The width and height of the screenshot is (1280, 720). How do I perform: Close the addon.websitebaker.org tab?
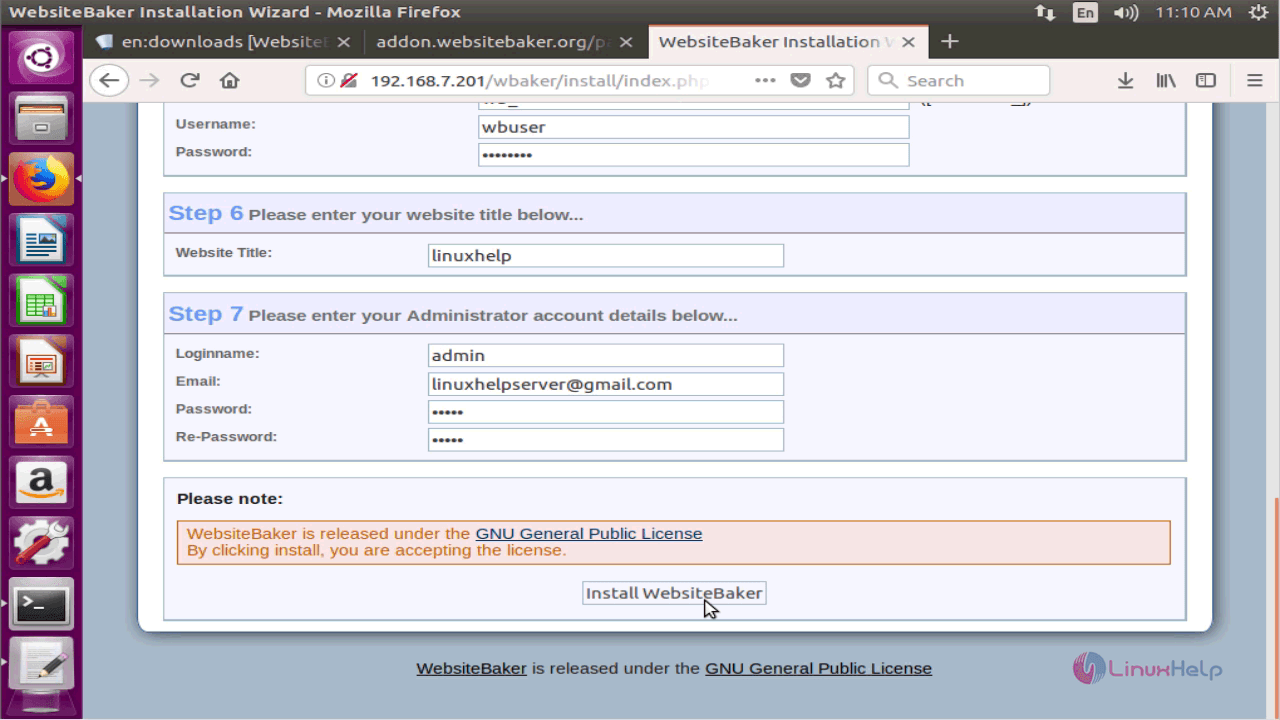pyautogui.click(x=626, y=42)
